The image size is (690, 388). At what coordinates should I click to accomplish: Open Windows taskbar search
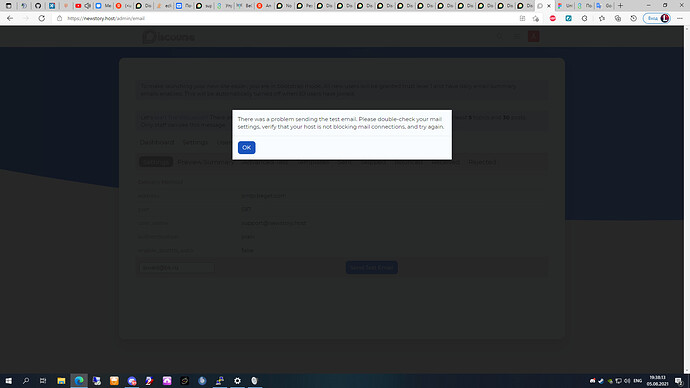[26, 381]
